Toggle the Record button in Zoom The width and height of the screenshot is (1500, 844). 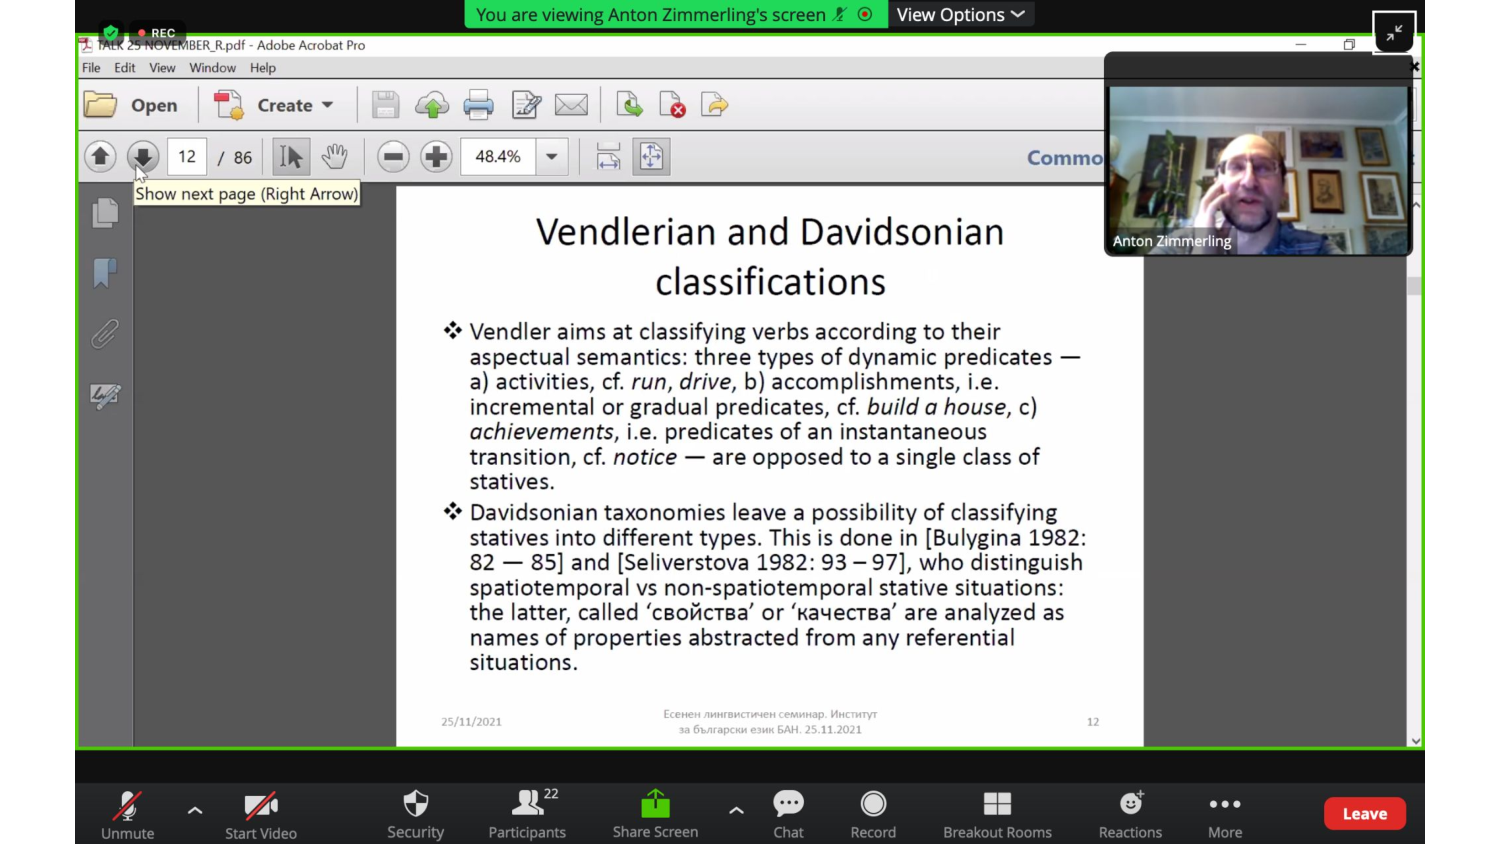tap(873, 814)
